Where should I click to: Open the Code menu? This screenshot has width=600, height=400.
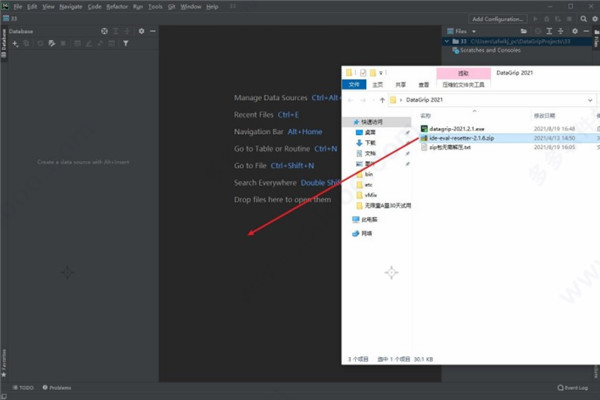(x=95, y=7)
